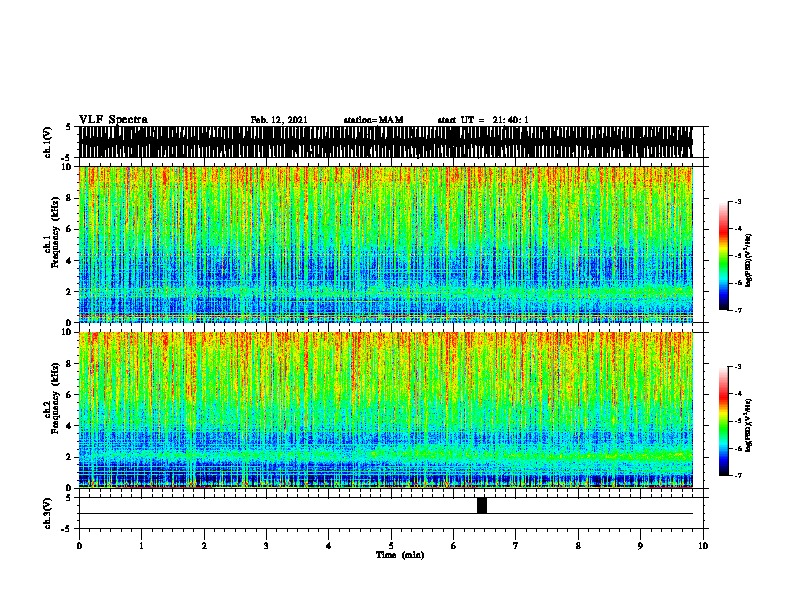The width and height of the screenshot is (792, 612).
Task: Click the time axis tick label "7"
Action: [516, 545]
